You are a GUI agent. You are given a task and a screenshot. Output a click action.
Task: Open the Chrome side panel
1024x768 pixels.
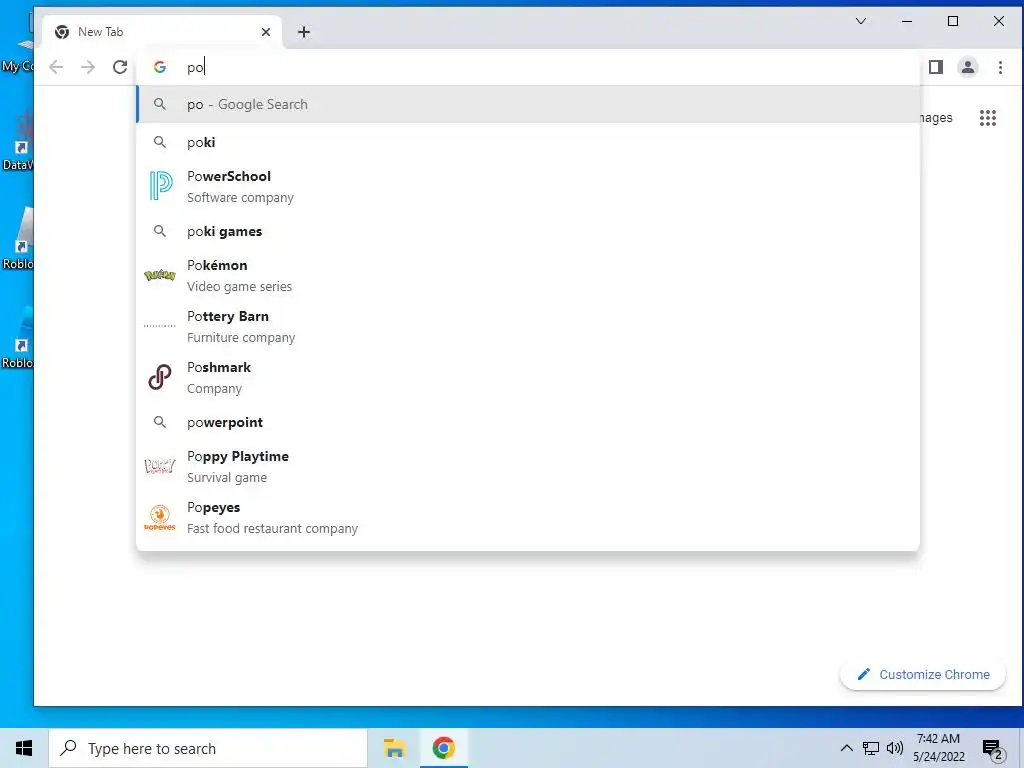[x=936, y=67]
